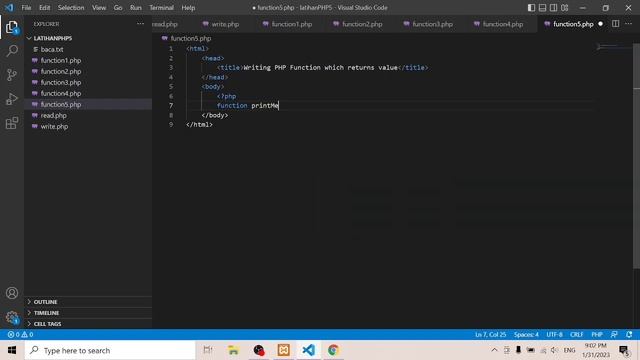Open the Help menu

coord(188,8)
